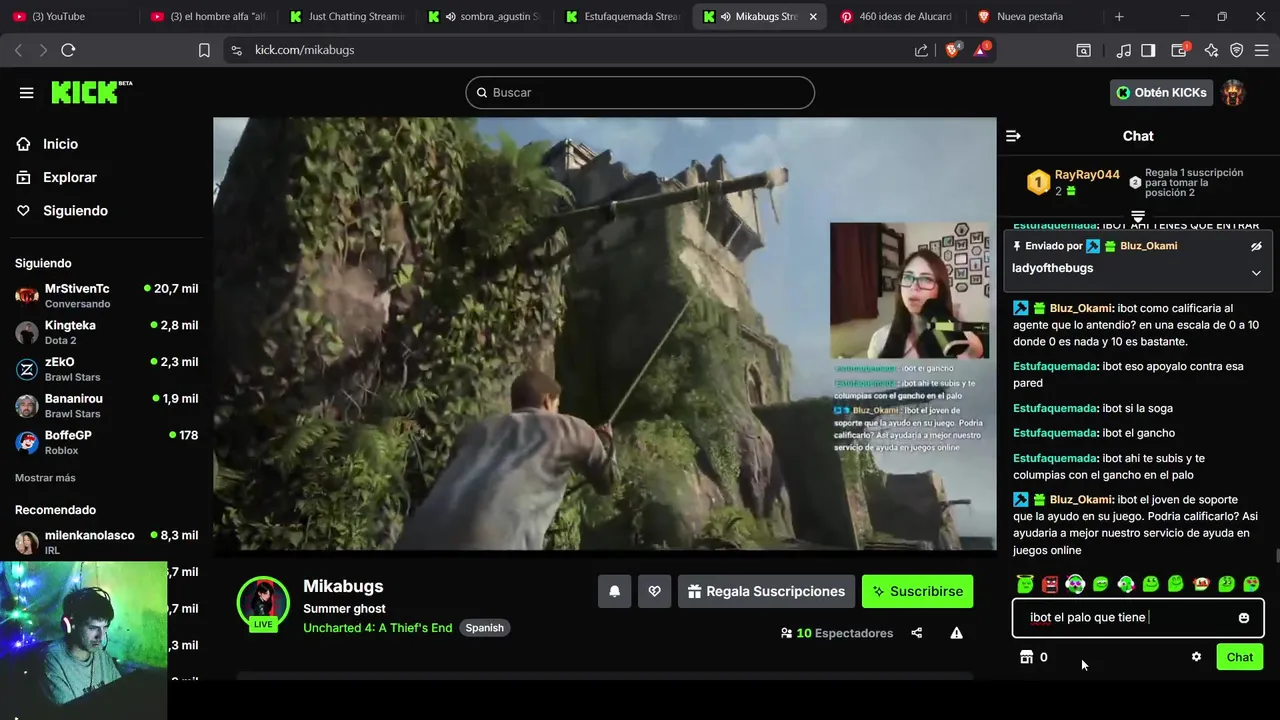Open Uncharted 4: A Thief's End category link

click(x=378, y=628)
